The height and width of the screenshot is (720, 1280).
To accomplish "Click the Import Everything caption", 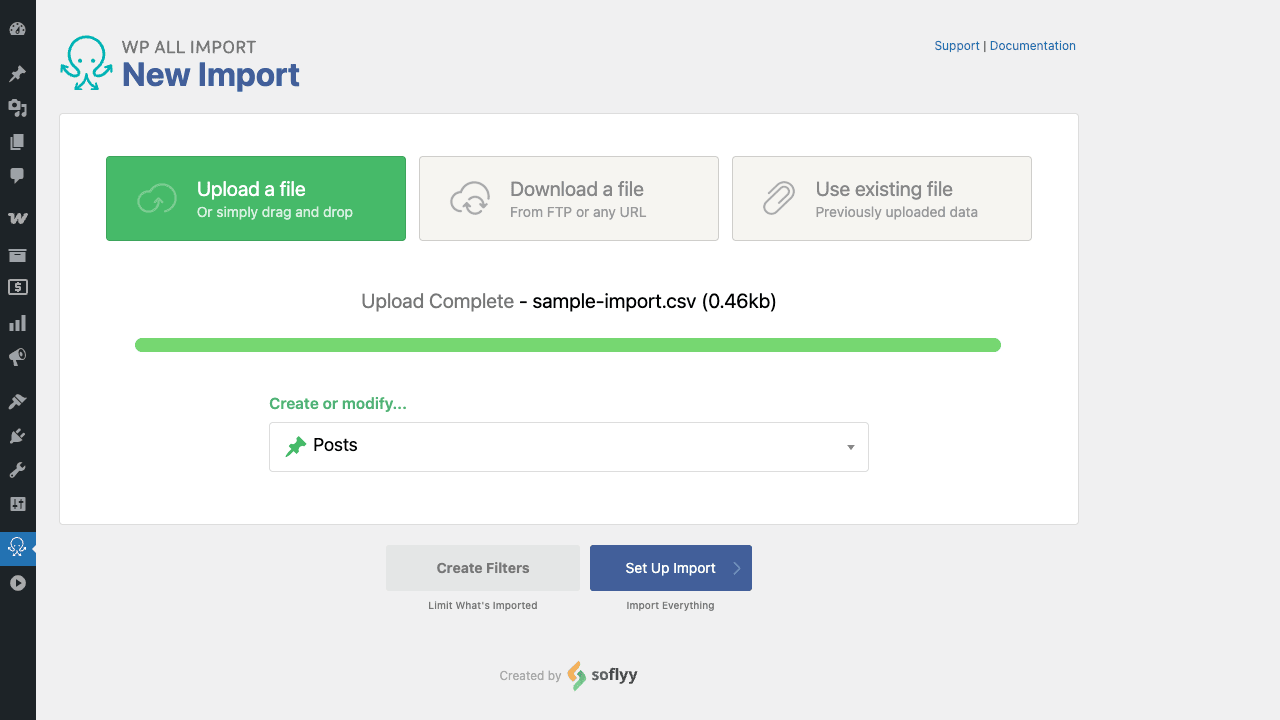I will click(x=671, y=605).
